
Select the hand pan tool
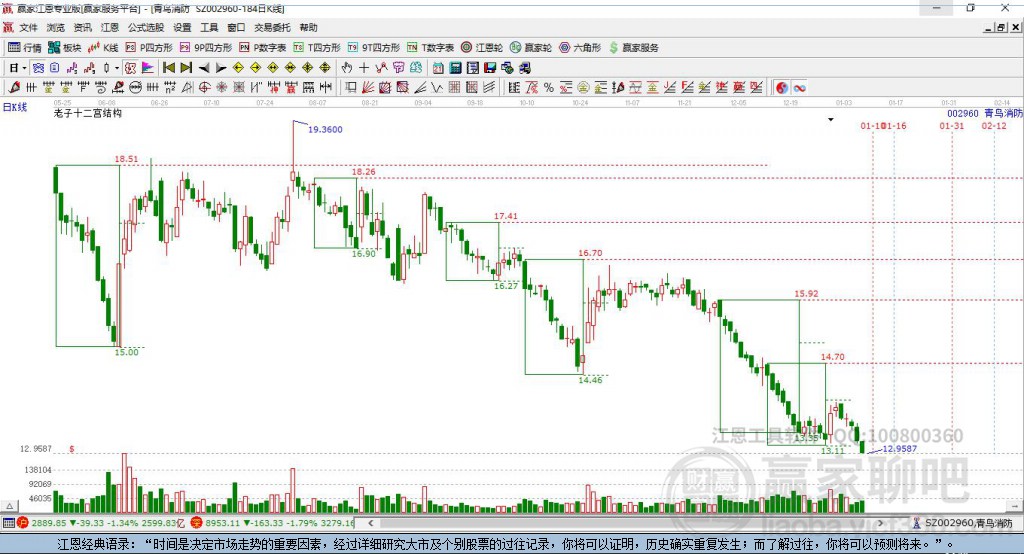click(347, 68)
